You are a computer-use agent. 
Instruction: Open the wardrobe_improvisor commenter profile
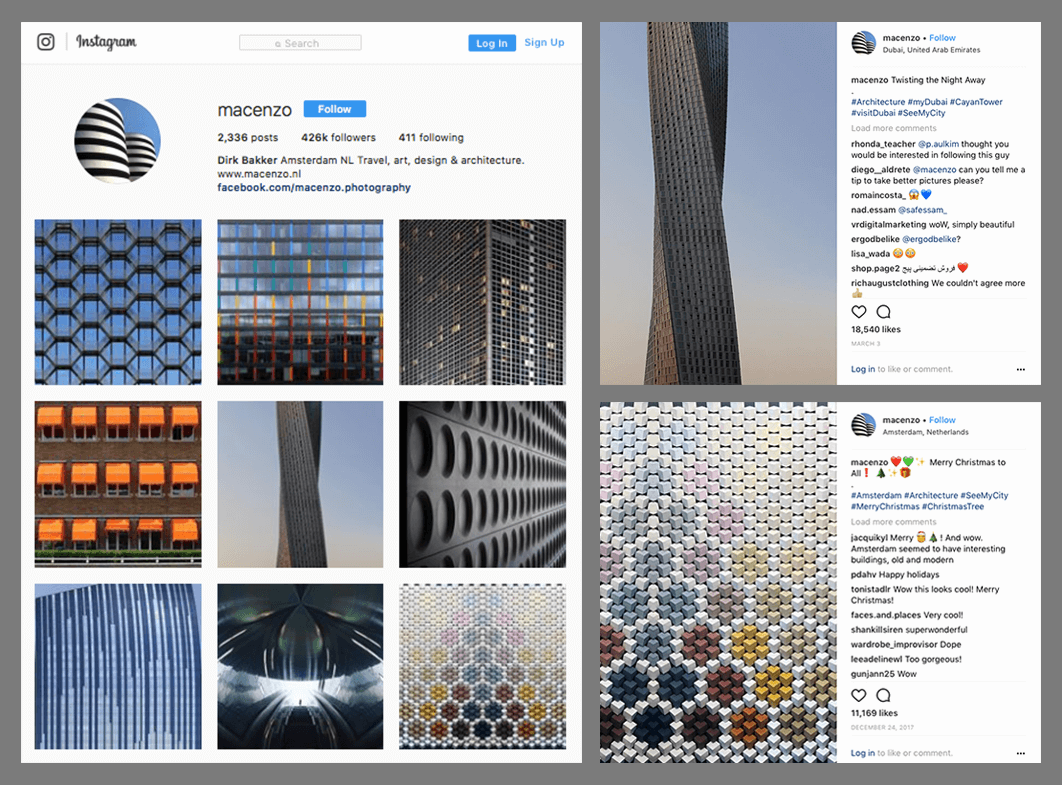coord(894,644)
